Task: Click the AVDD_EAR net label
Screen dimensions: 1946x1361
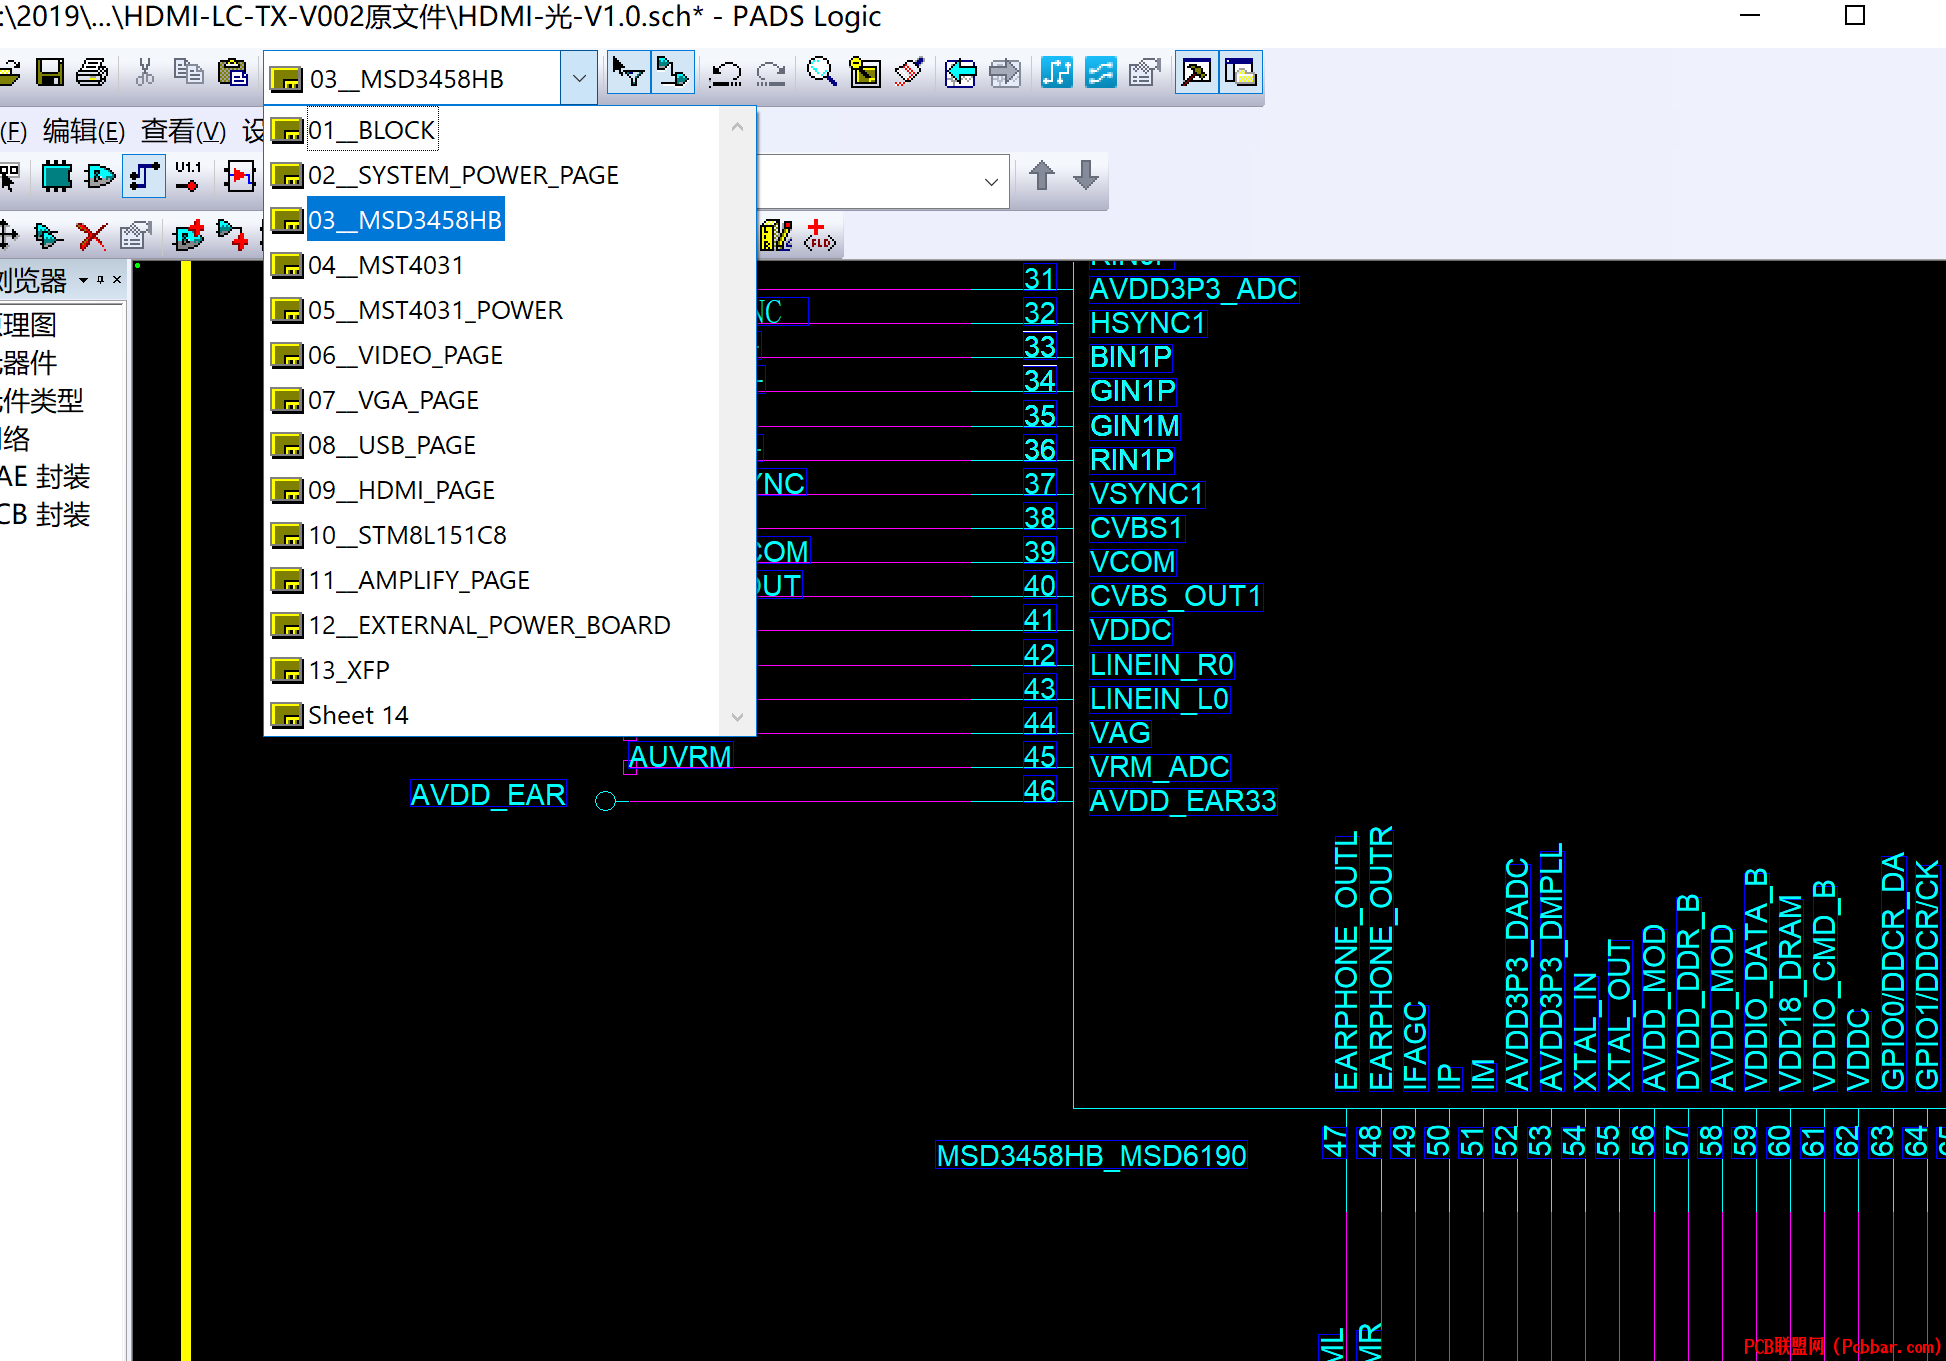Action: click(488, 795)
